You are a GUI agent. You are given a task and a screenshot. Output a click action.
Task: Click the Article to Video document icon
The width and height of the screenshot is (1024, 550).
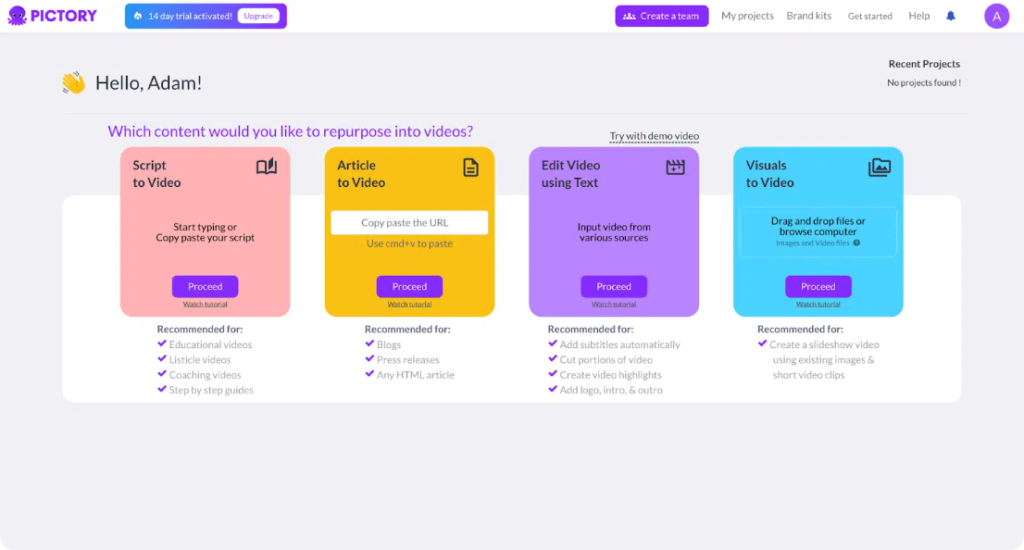471,167
